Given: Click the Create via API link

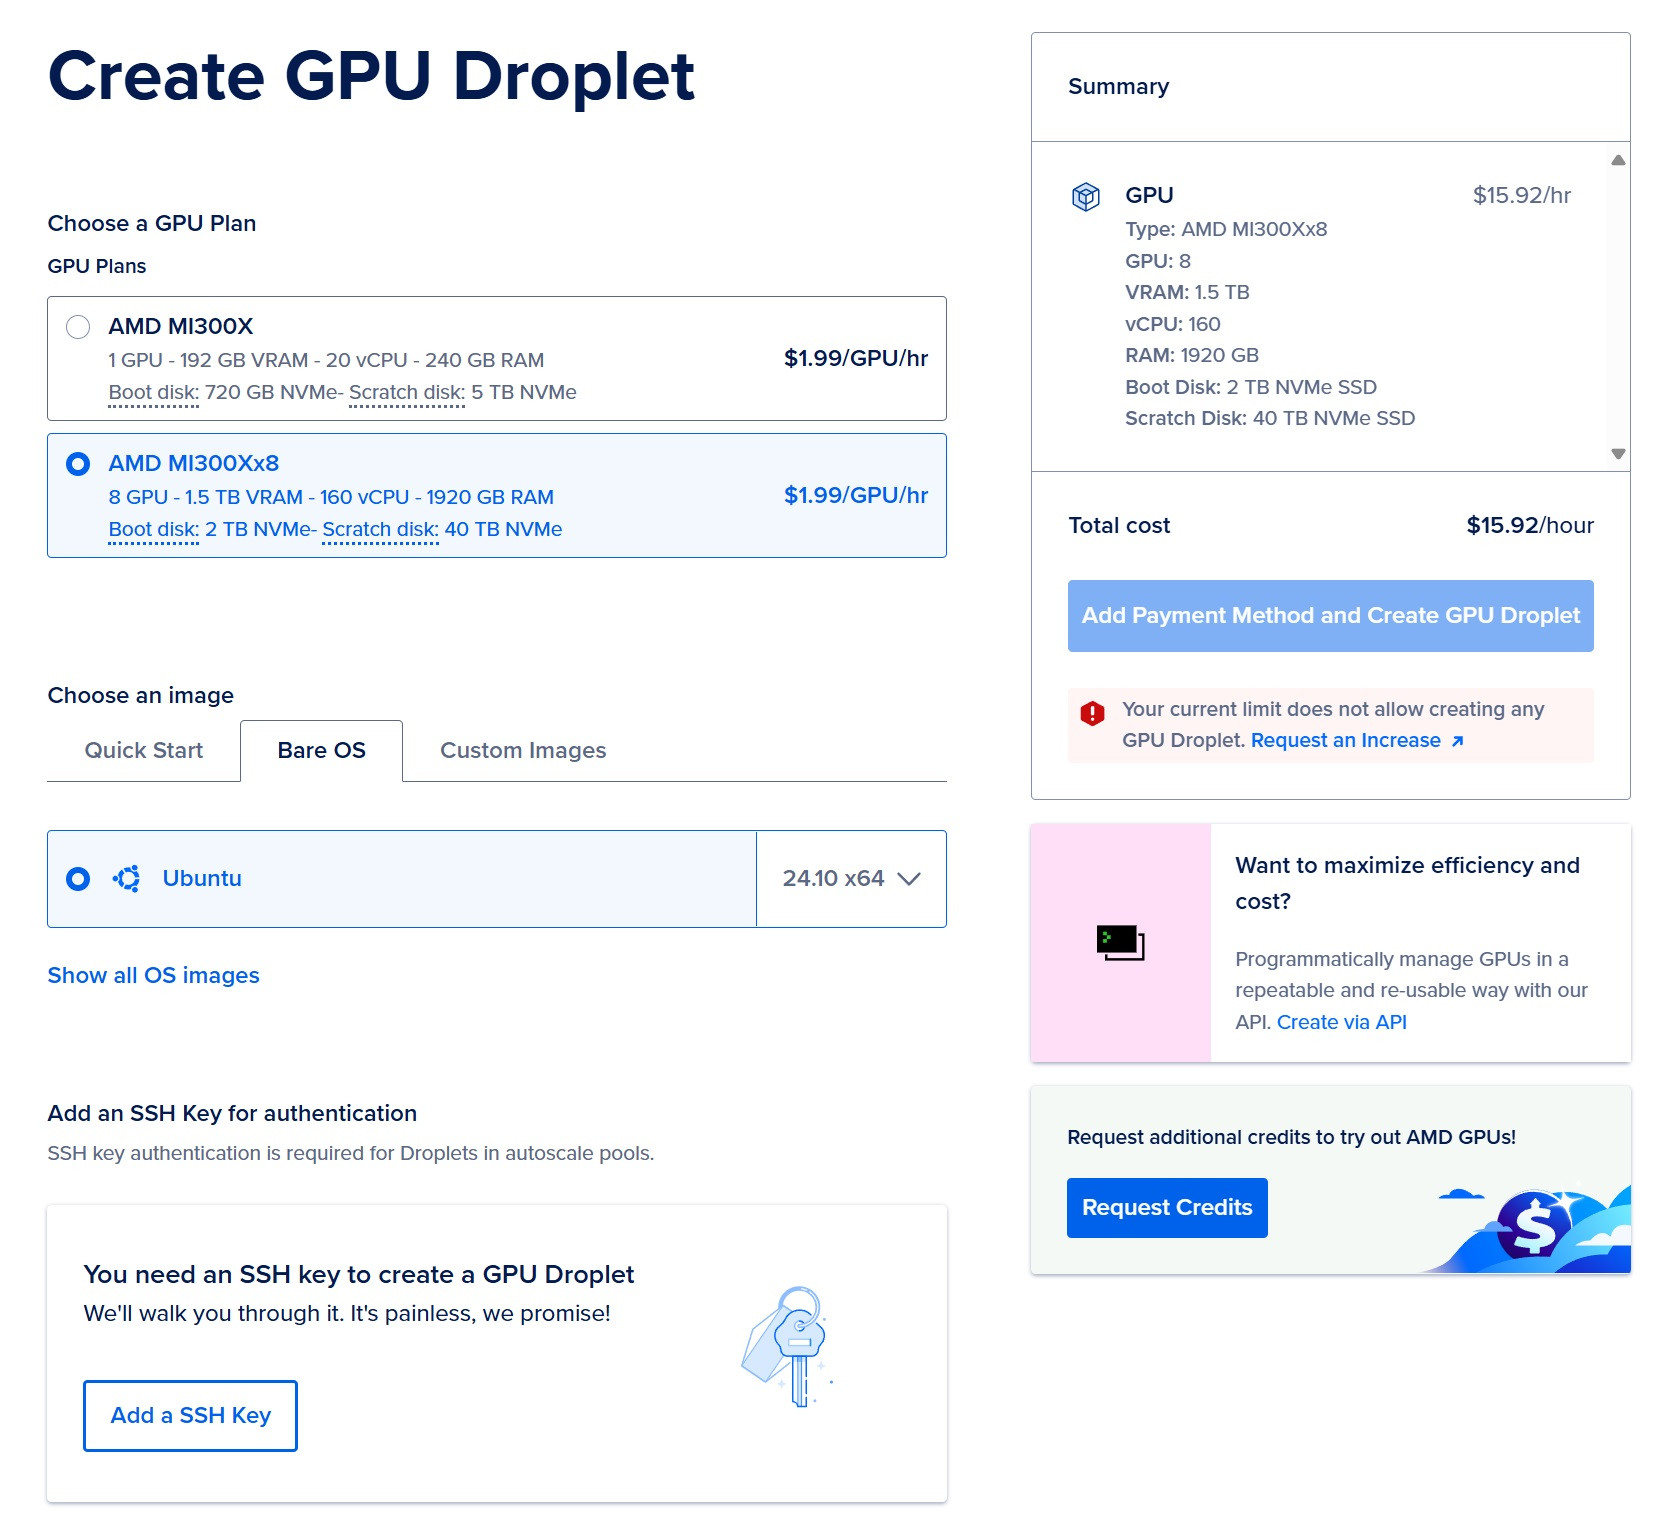Looking at the screenshot, I should coord(1341,1022).
